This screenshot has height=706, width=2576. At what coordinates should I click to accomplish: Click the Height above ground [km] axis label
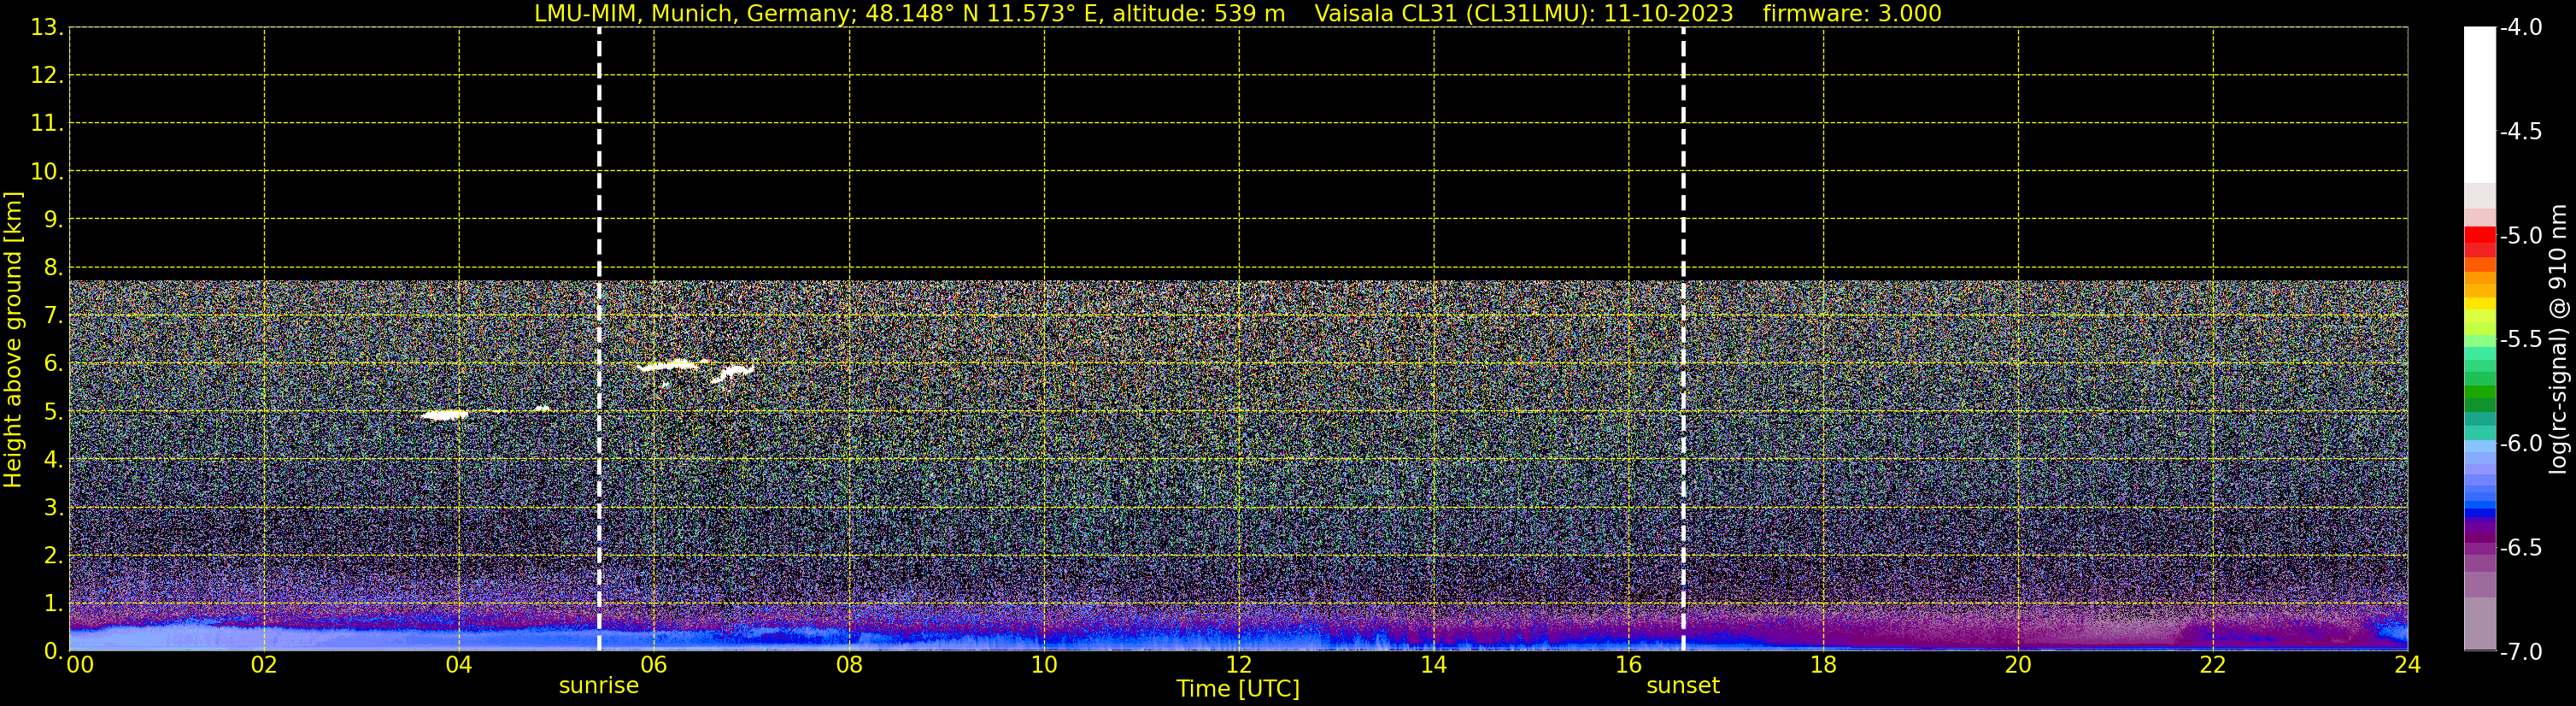pyautogui.click(x=13, y=340)
